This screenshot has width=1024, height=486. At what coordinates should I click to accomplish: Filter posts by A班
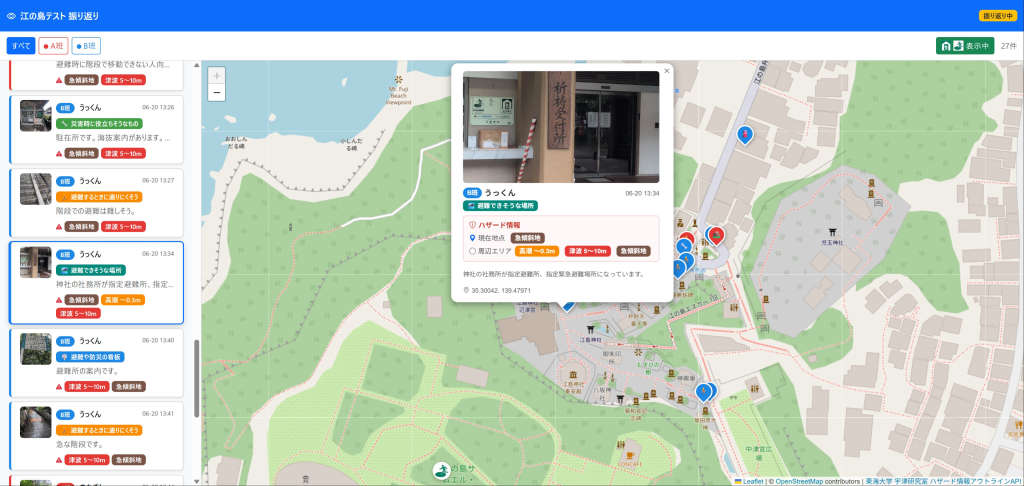pos(54,46)
